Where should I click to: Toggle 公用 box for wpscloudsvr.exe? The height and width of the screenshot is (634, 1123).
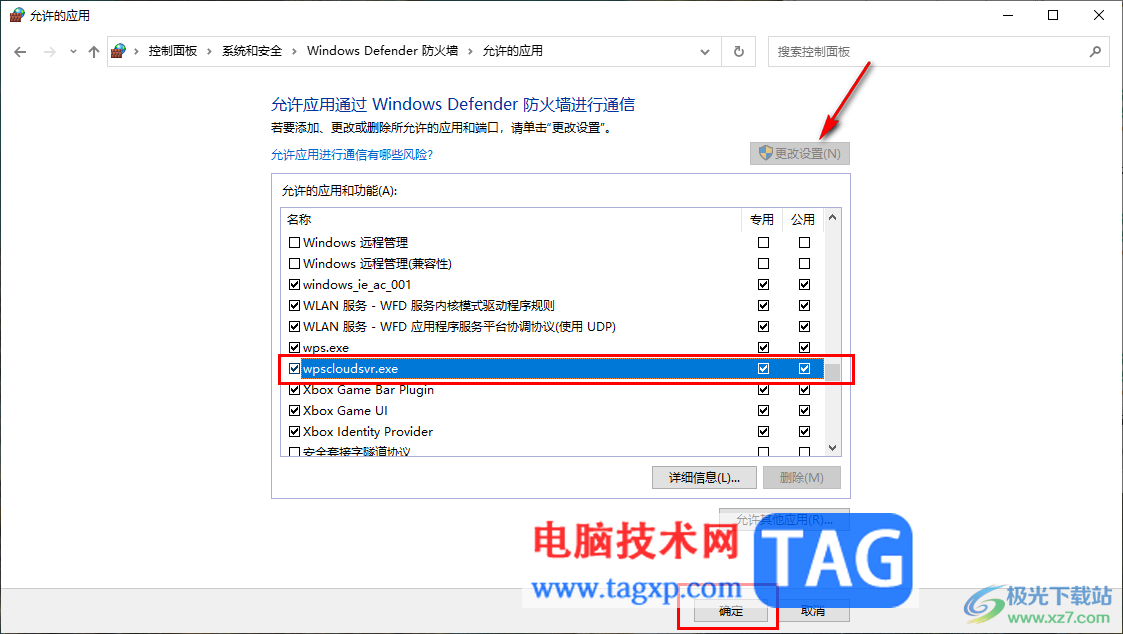804,369
